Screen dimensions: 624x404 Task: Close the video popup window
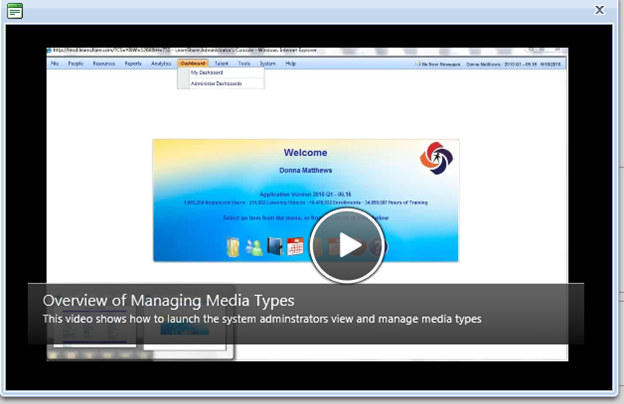(599, 9)
